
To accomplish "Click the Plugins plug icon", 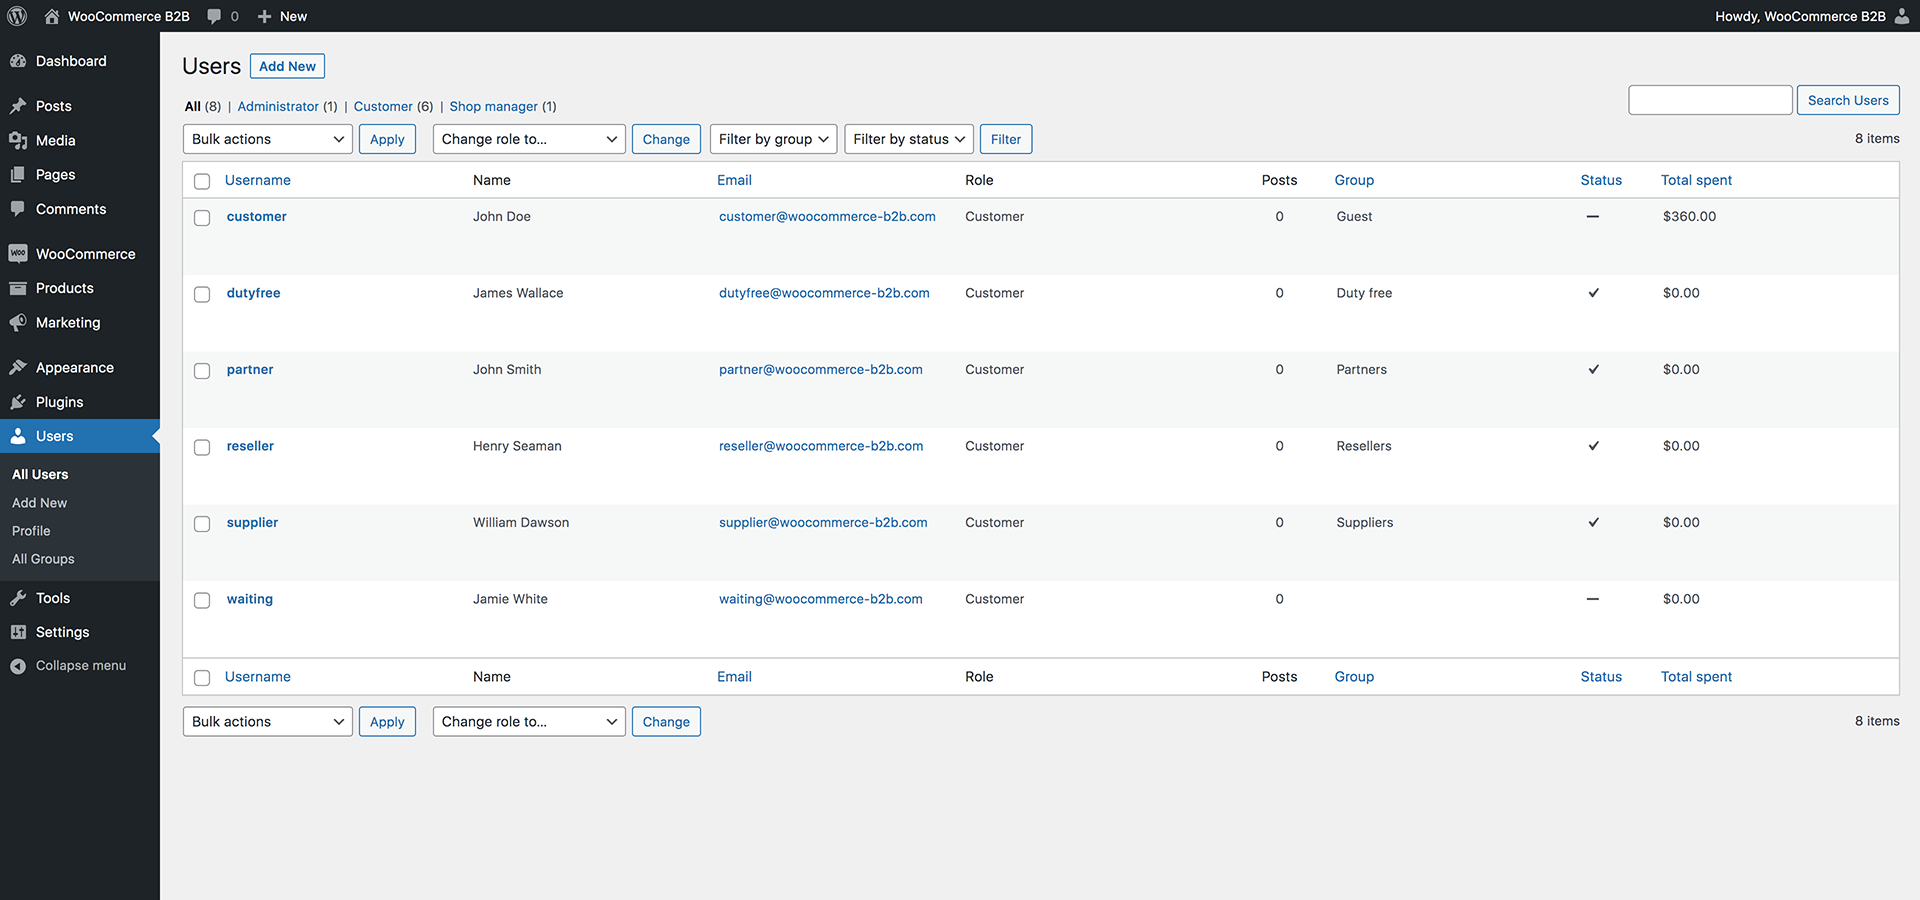I will pos(18,402).
